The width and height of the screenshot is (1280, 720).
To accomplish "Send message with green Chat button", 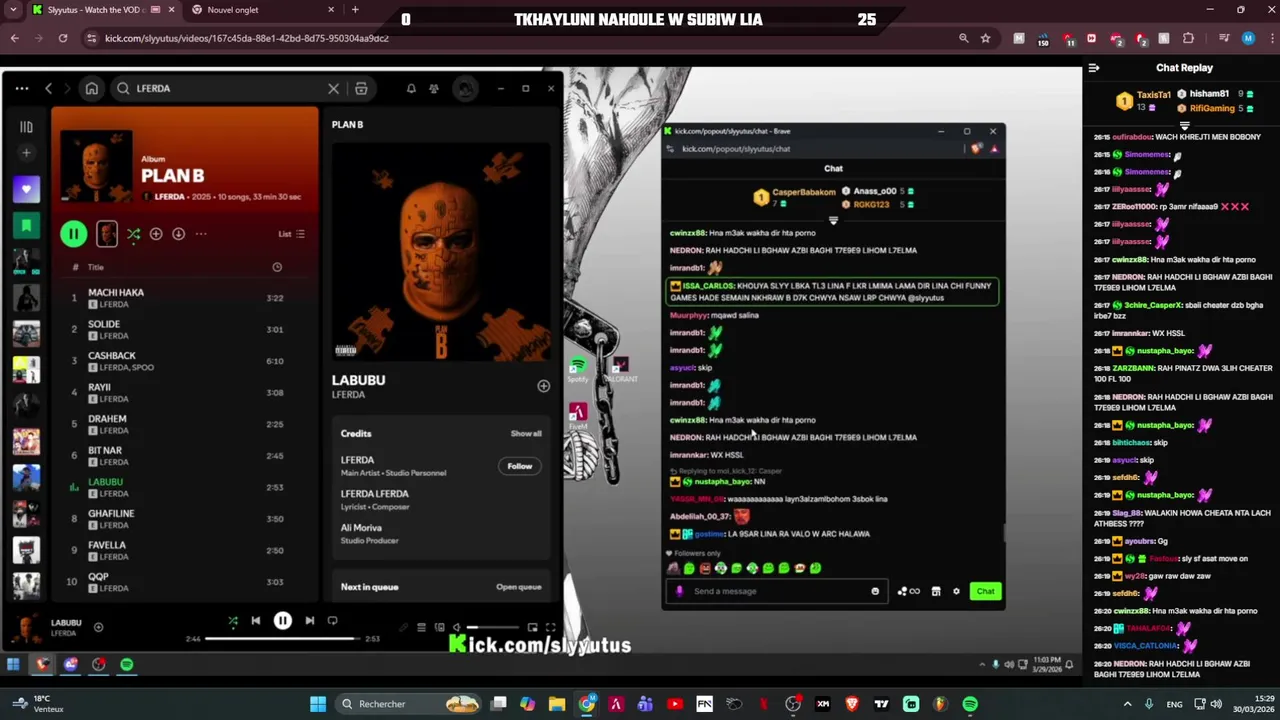I will [x=985, y=591].
